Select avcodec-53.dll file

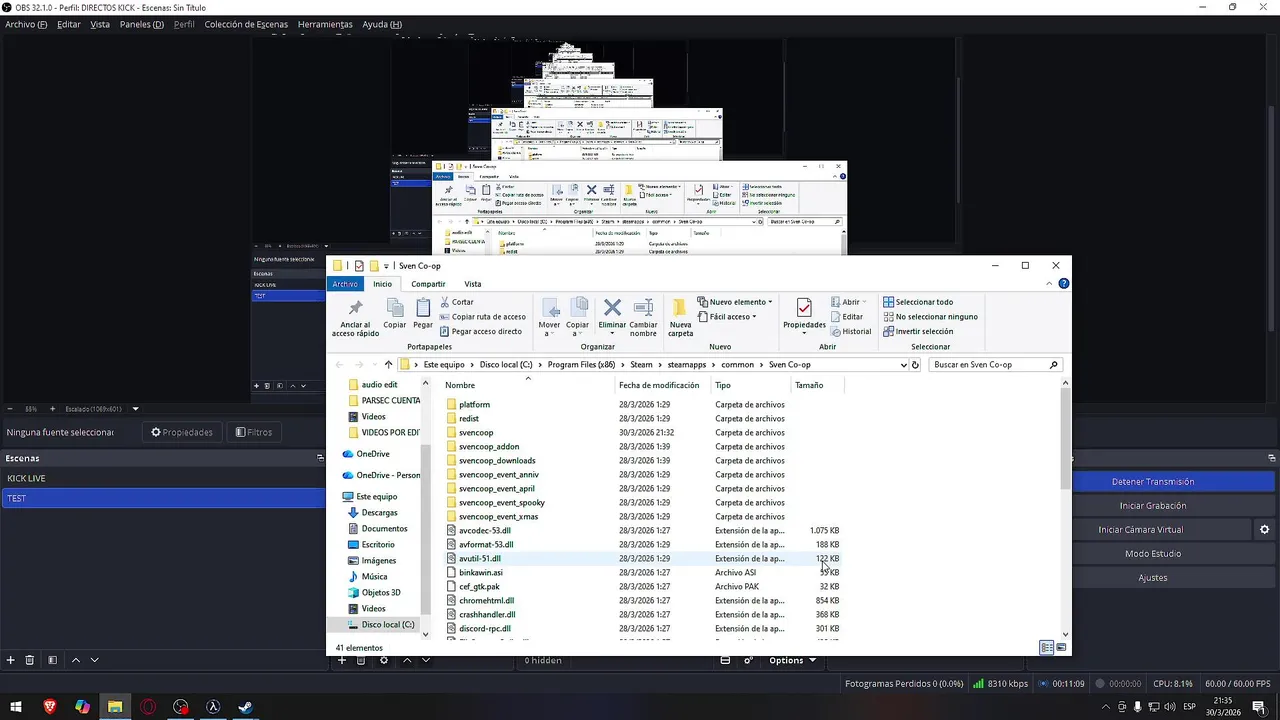click(x=485, y=531)
